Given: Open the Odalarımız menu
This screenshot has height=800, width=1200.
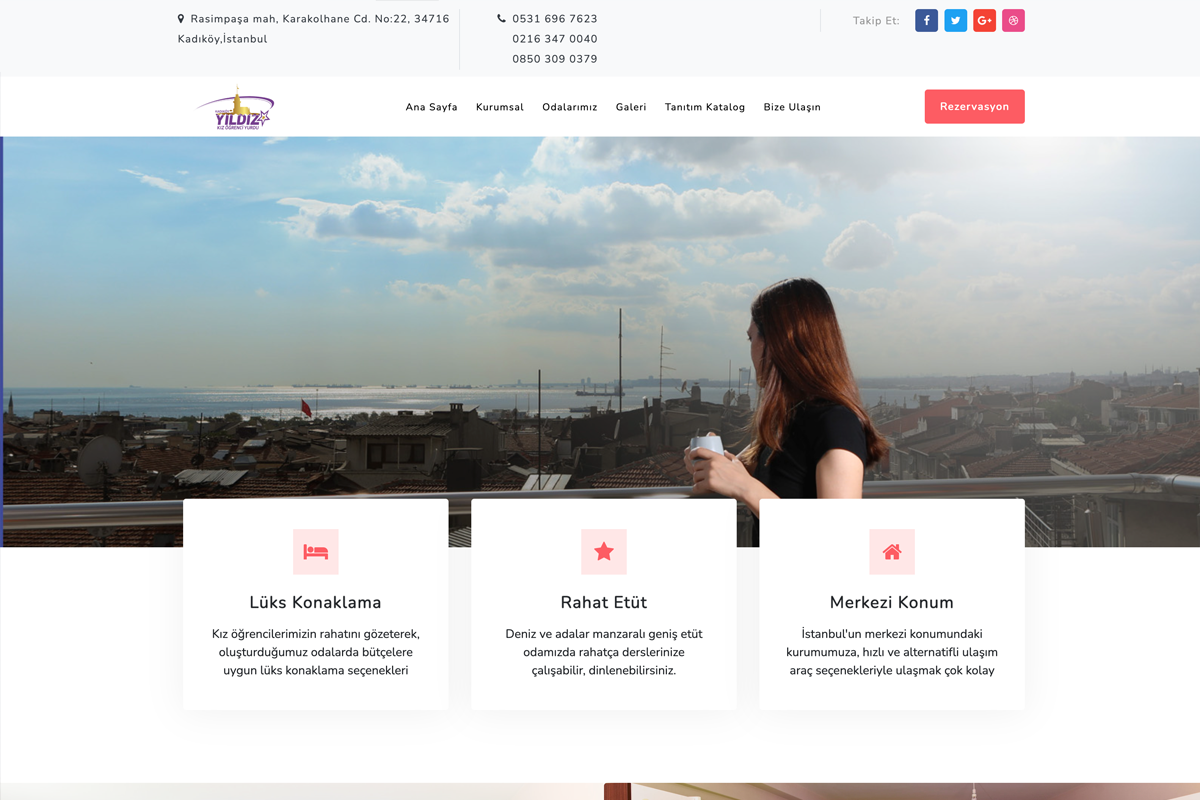Looking at the screenshot, I should (570, 107).
